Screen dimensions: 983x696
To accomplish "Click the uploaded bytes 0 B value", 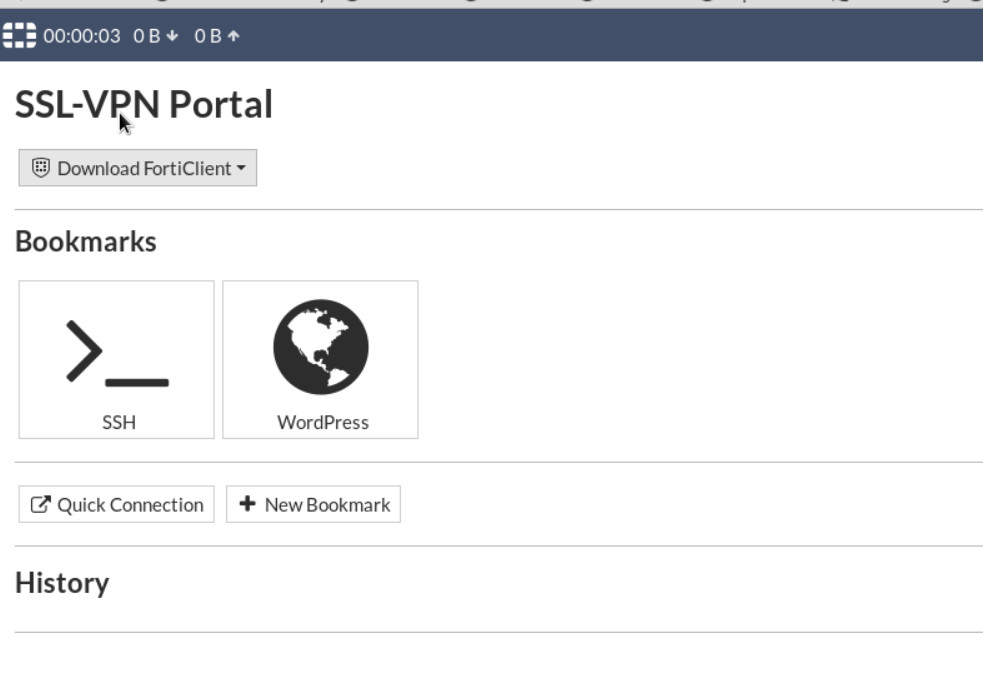I will 208,36.
